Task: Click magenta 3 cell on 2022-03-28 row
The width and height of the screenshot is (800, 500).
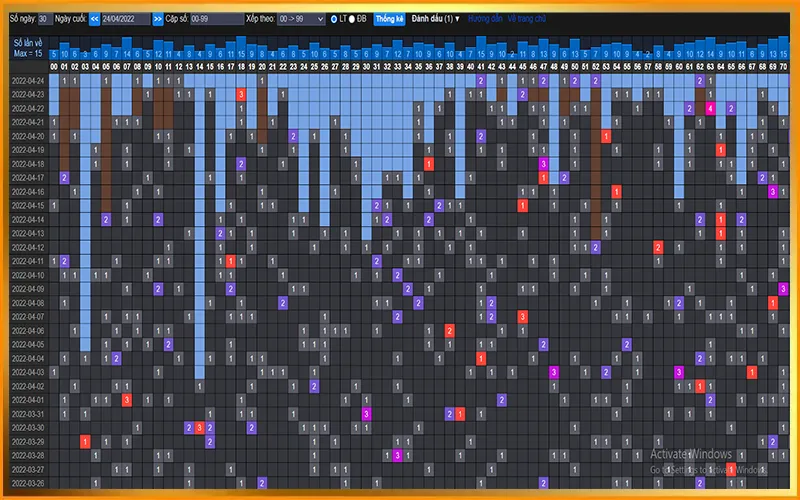Action: 397,456
